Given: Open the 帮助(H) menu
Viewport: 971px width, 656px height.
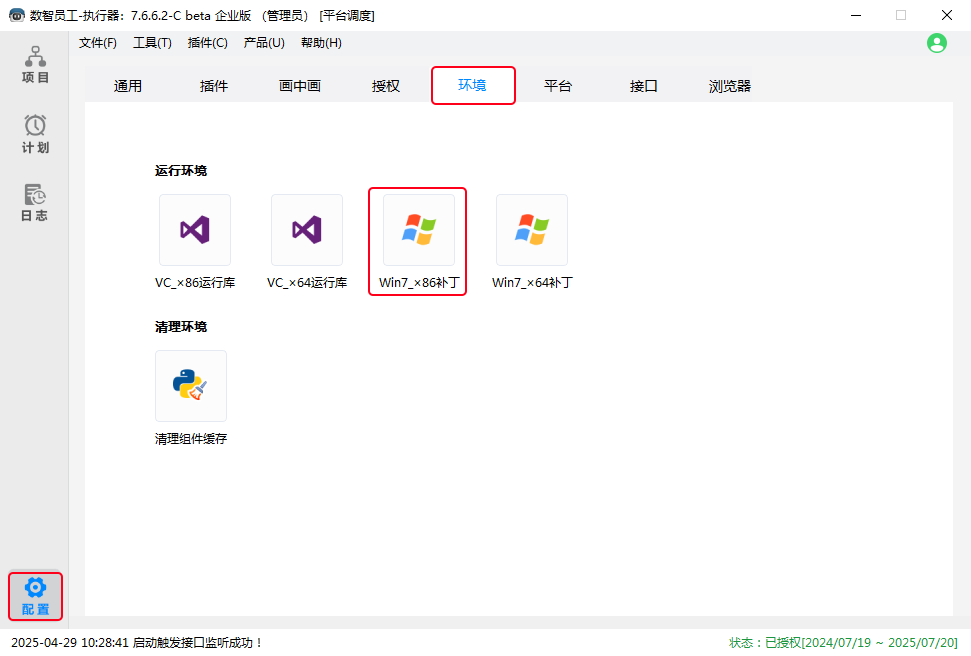Looking at the screenshot, I should (x=321, y=43).
